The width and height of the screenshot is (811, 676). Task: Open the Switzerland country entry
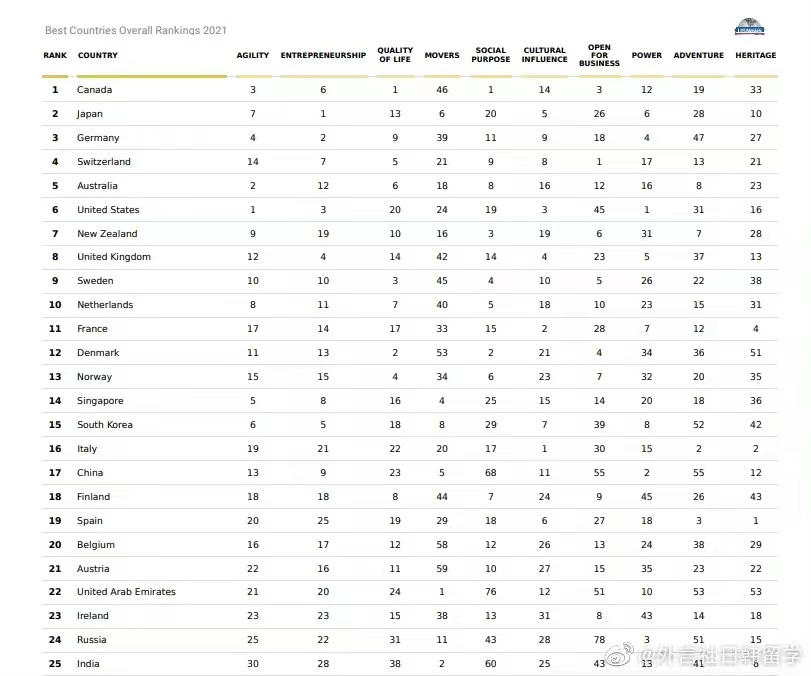(104, 162)
